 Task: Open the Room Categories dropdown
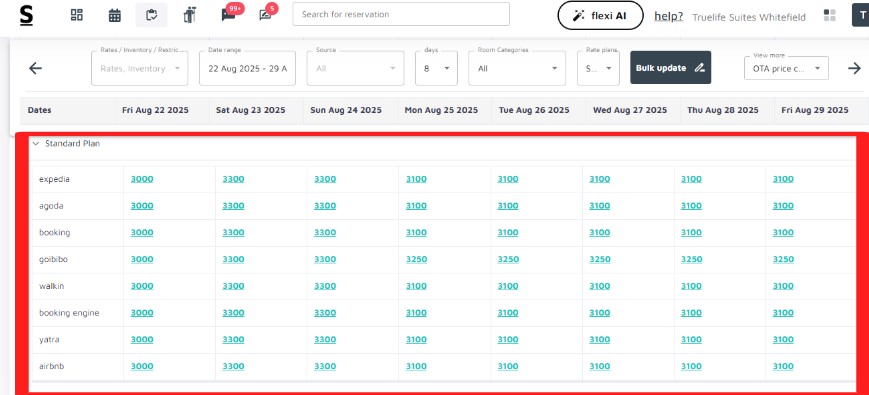(517, 68)
